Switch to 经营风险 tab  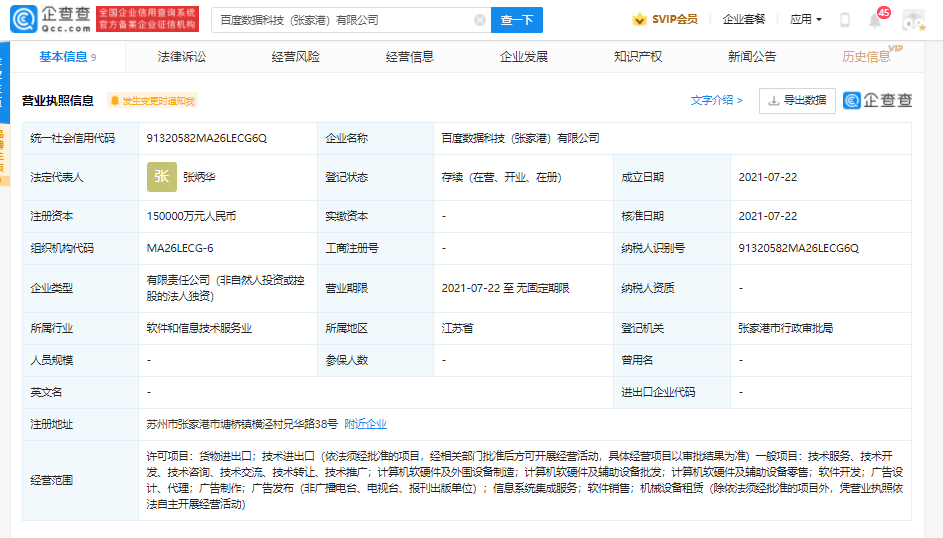[295, 57]
